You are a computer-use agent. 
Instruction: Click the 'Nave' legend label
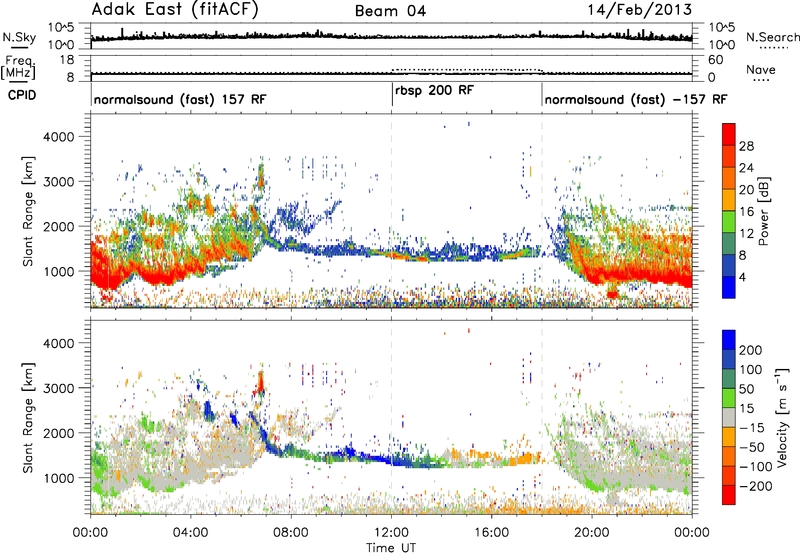point(761,69)
